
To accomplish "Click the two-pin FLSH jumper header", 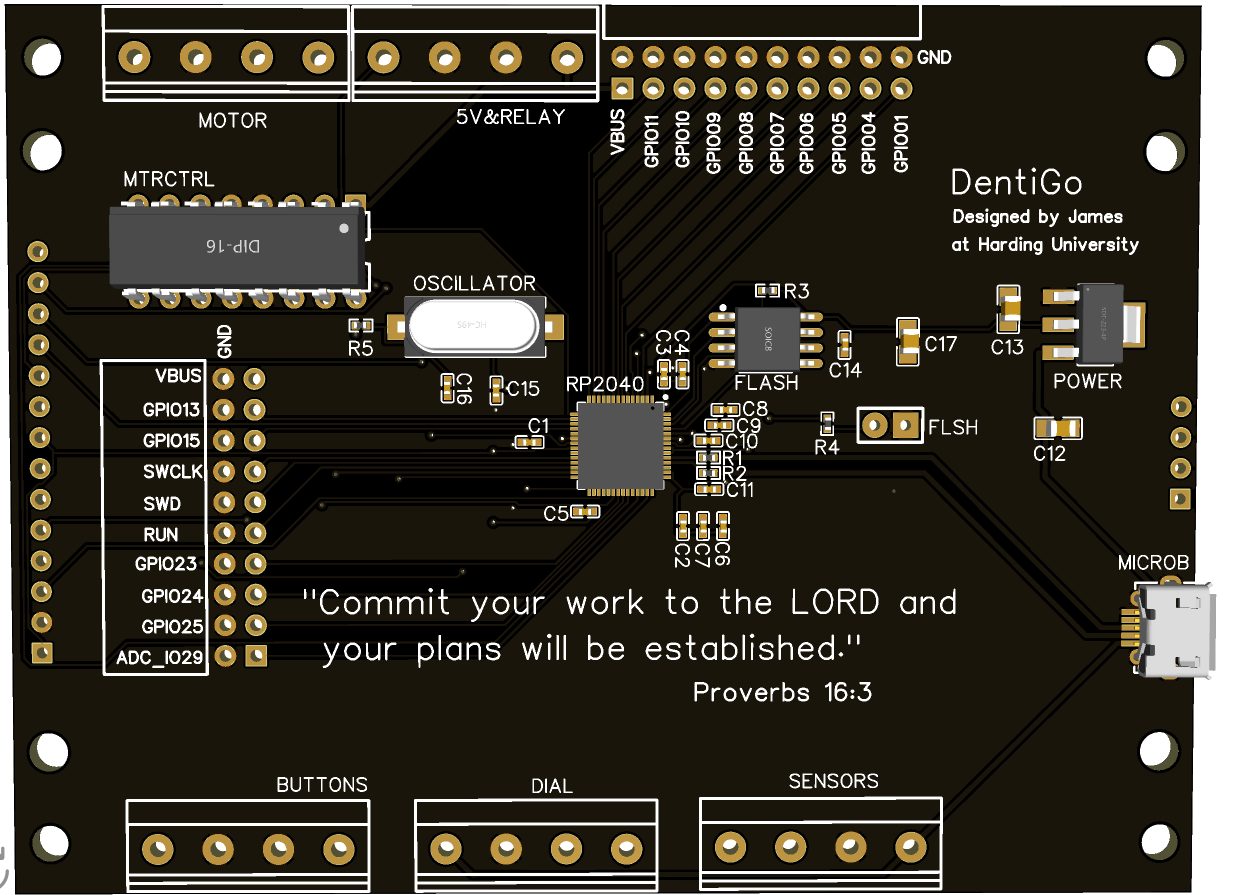I will [889, 426].
